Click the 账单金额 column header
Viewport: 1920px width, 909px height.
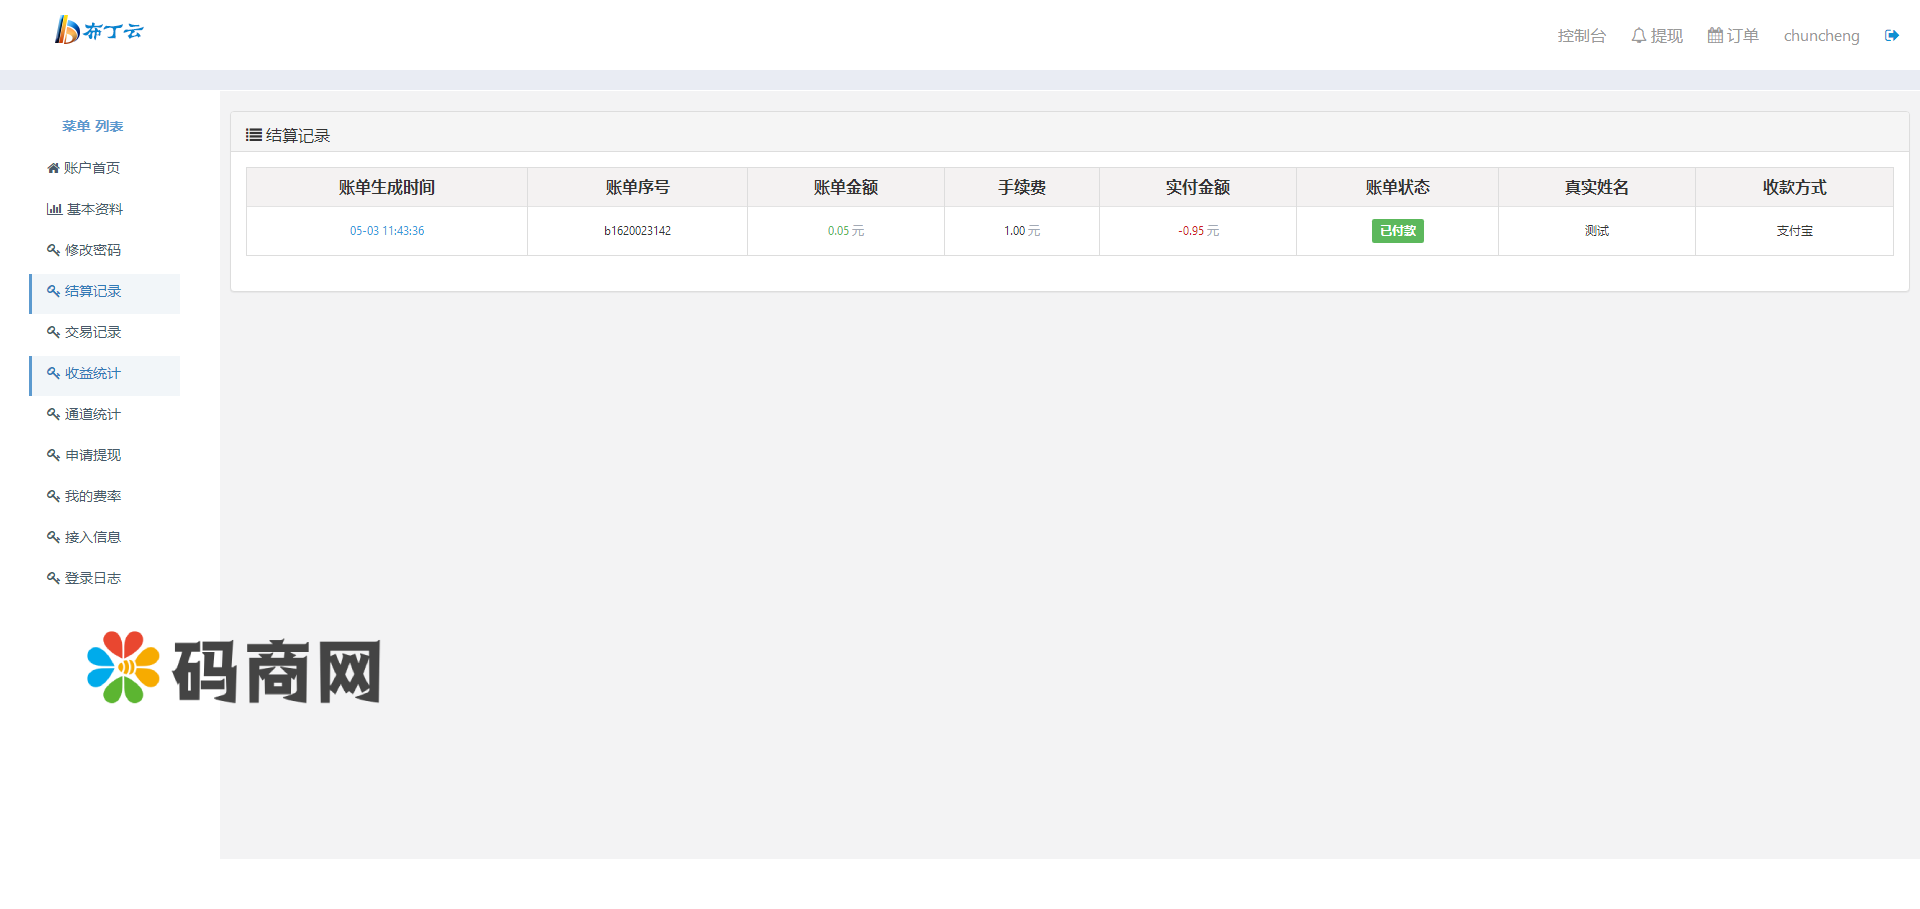845,187
